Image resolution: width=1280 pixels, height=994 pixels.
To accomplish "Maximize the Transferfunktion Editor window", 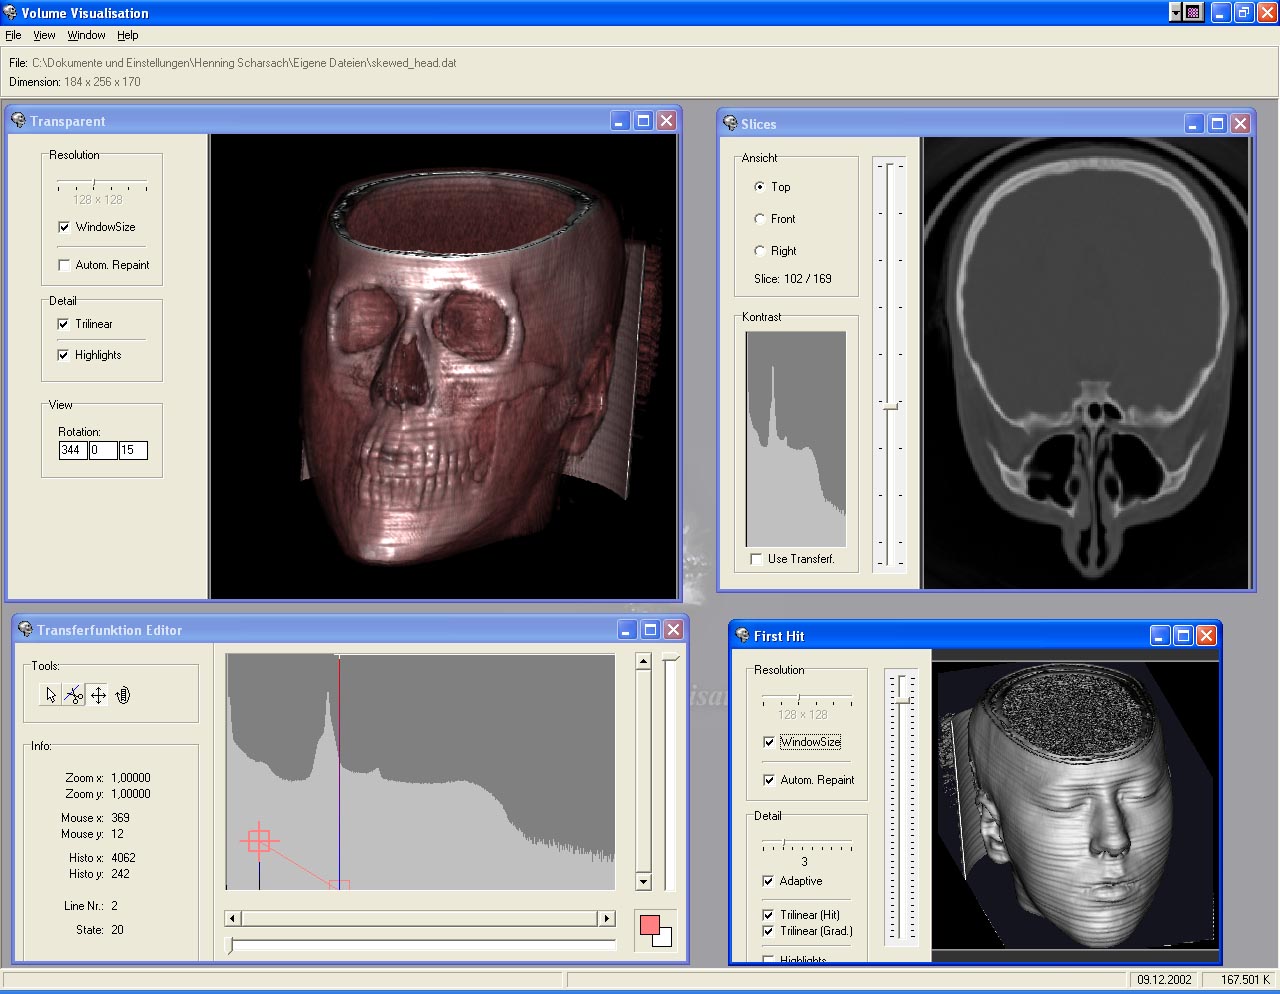I will [650, 630].
